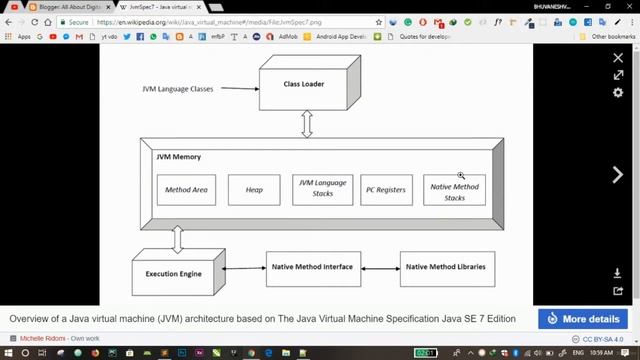Open the Chrome three-dot menu
This screenshot has width=640, height=360.
pos(632,22)
